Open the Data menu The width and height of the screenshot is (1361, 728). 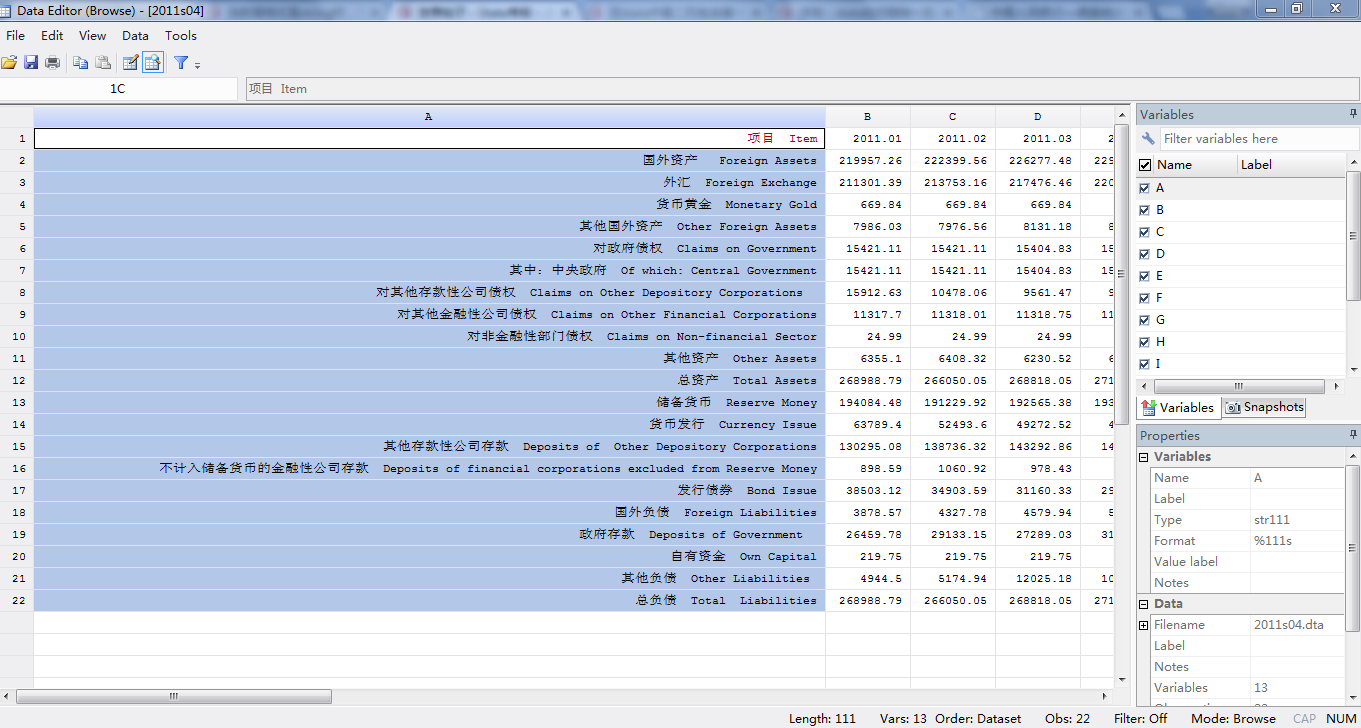(x=135, y=36)
